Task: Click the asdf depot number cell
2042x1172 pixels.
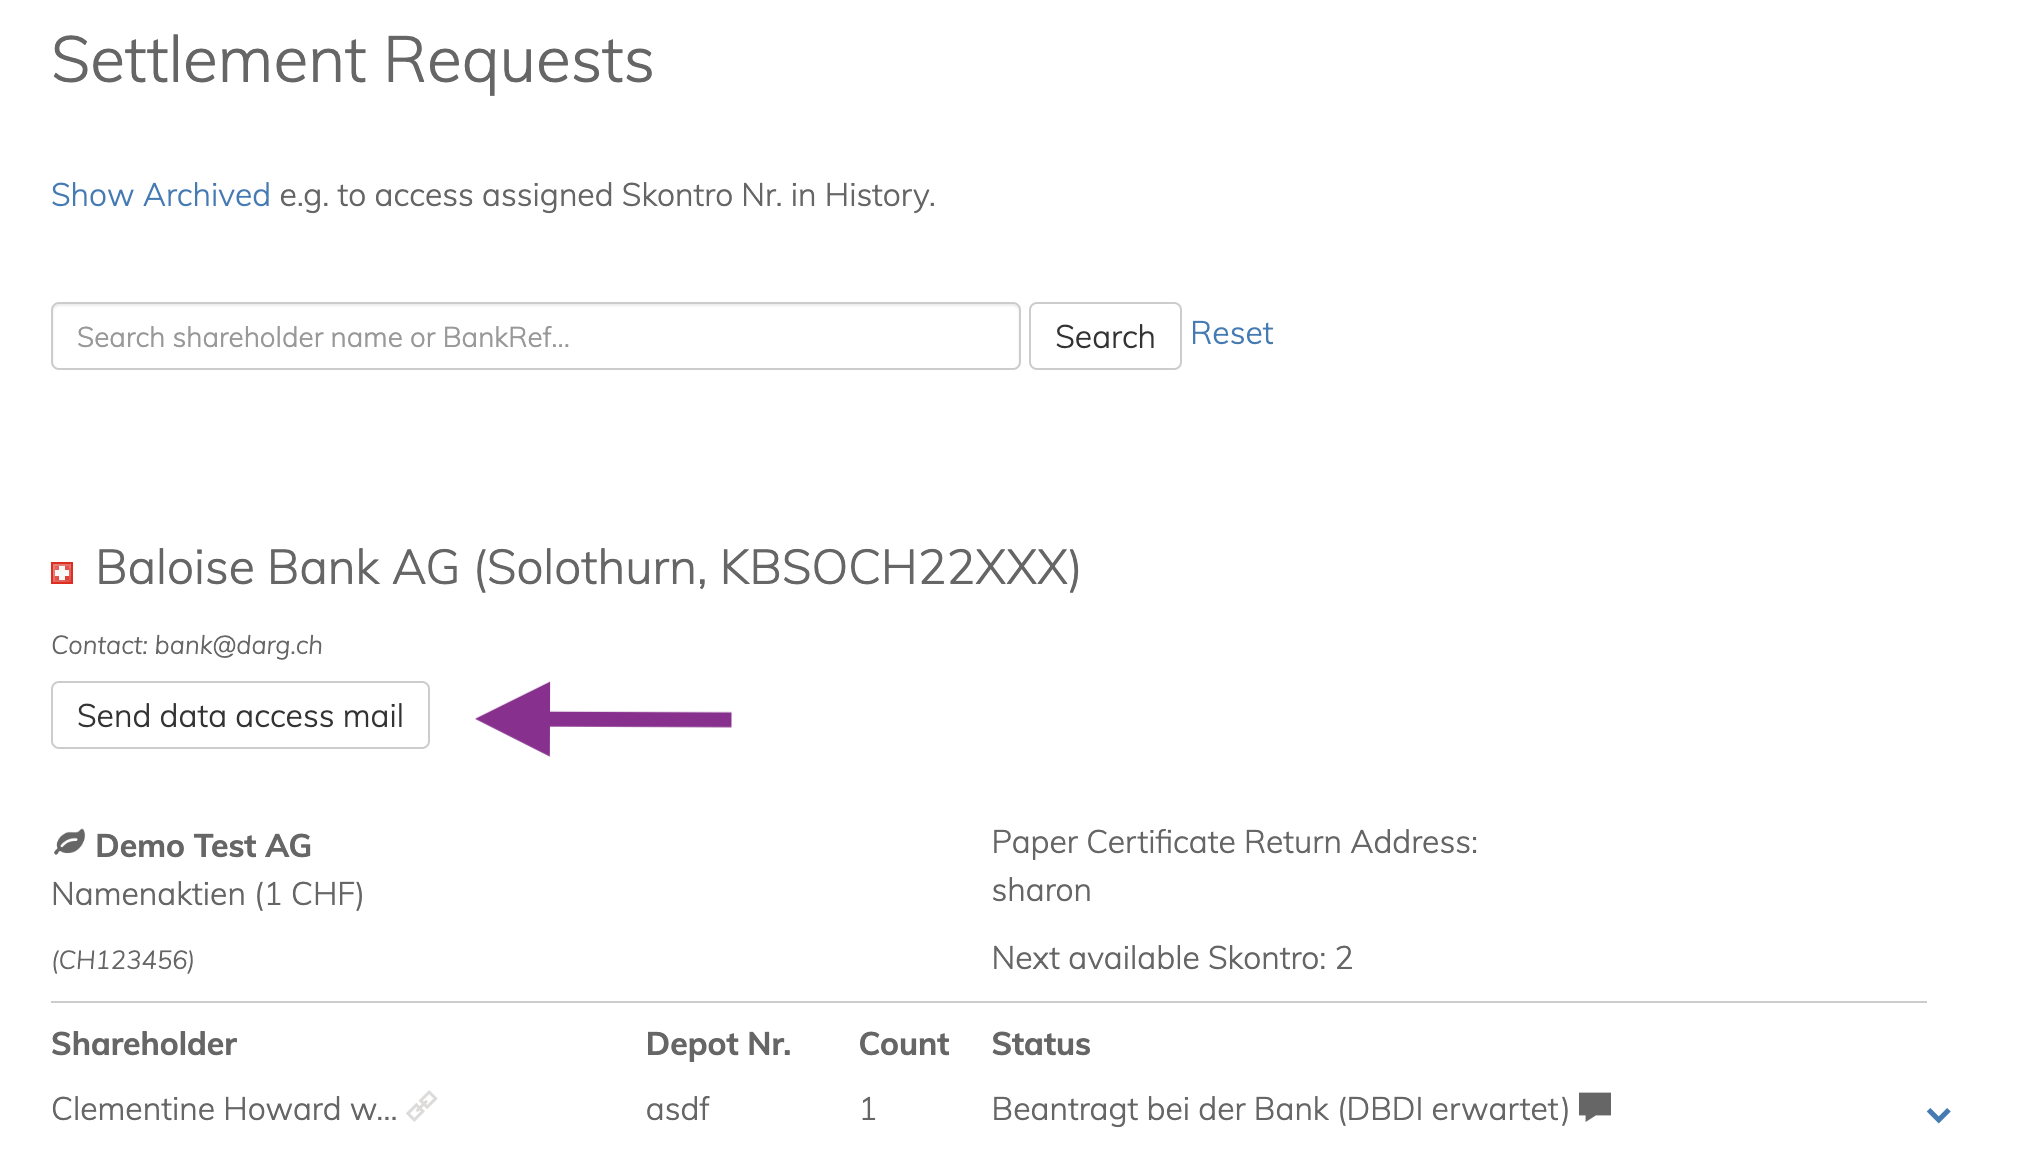Action: 678,1109
